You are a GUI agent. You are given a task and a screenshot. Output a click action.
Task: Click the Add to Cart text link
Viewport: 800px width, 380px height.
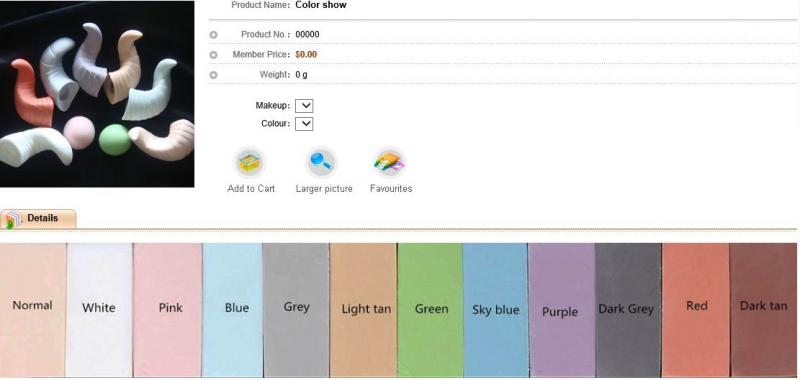251,189
